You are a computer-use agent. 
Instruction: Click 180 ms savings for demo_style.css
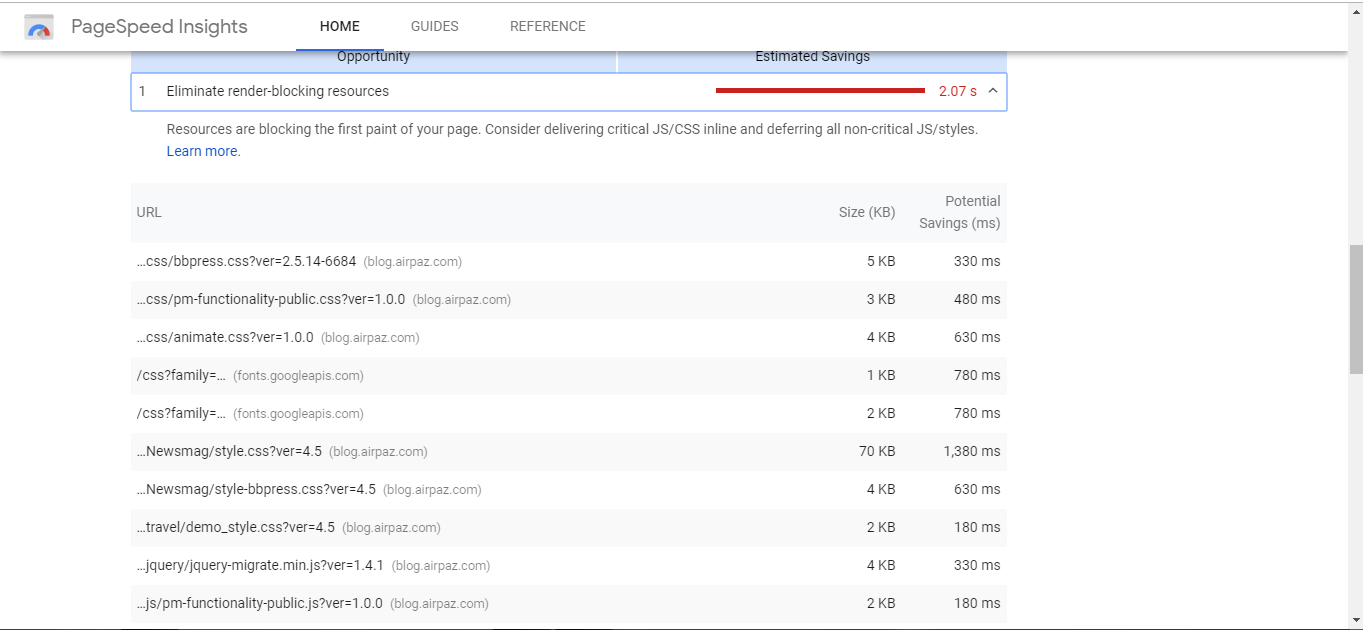coord(977,527)
